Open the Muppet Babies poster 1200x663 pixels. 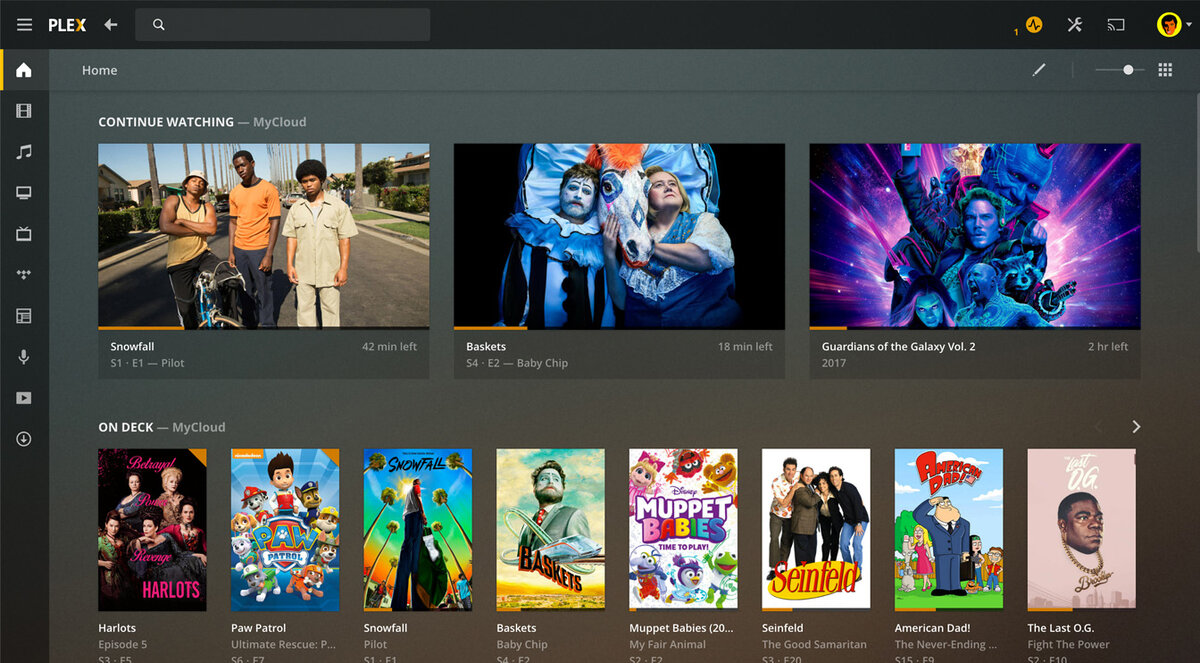[683, 530]
